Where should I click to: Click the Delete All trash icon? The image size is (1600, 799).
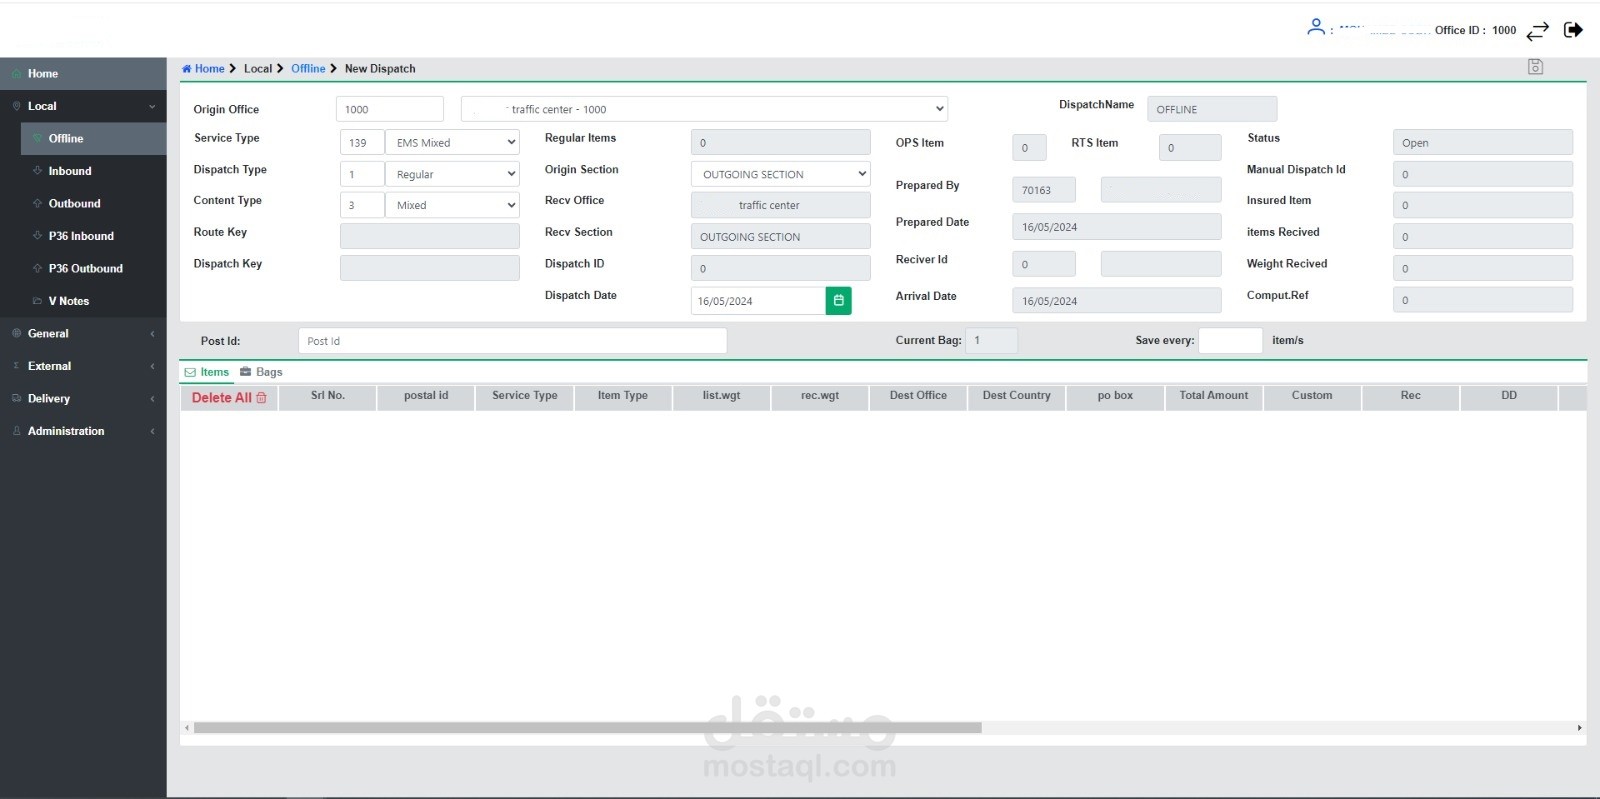pyautogui.click(x=262, y=398)
